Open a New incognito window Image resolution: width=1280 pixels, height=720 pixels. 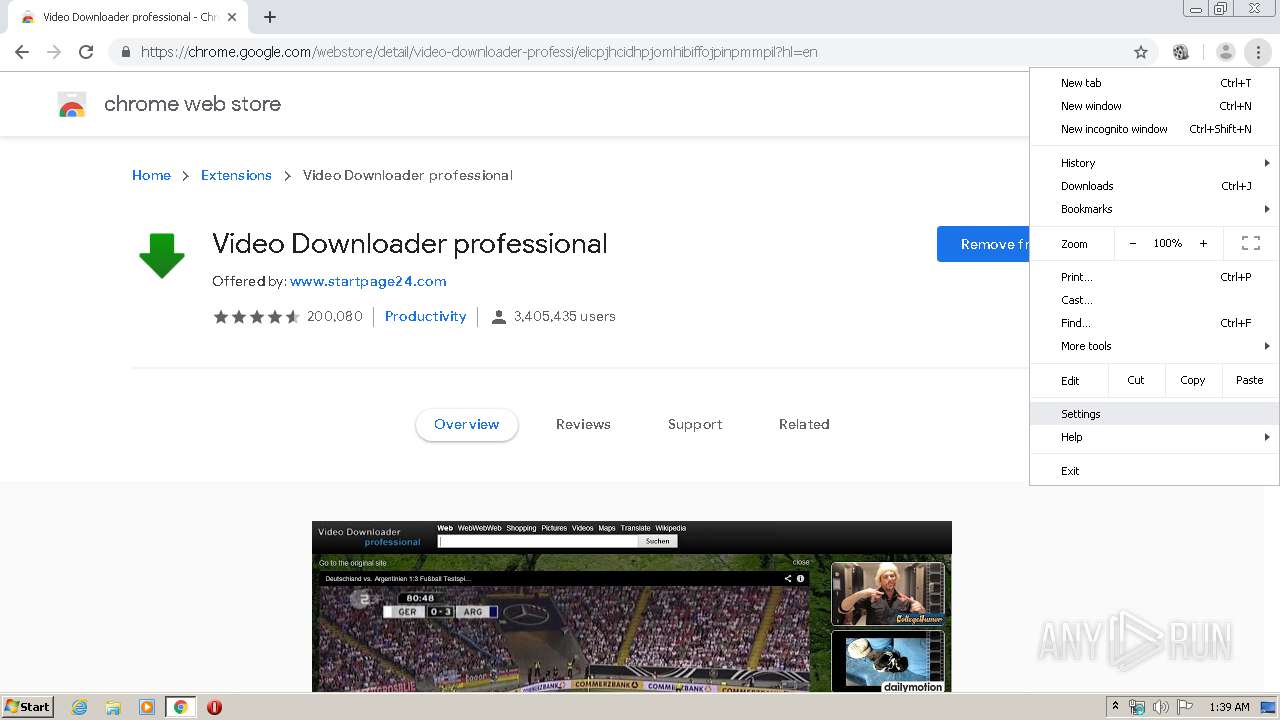[x=1154, y=129]
